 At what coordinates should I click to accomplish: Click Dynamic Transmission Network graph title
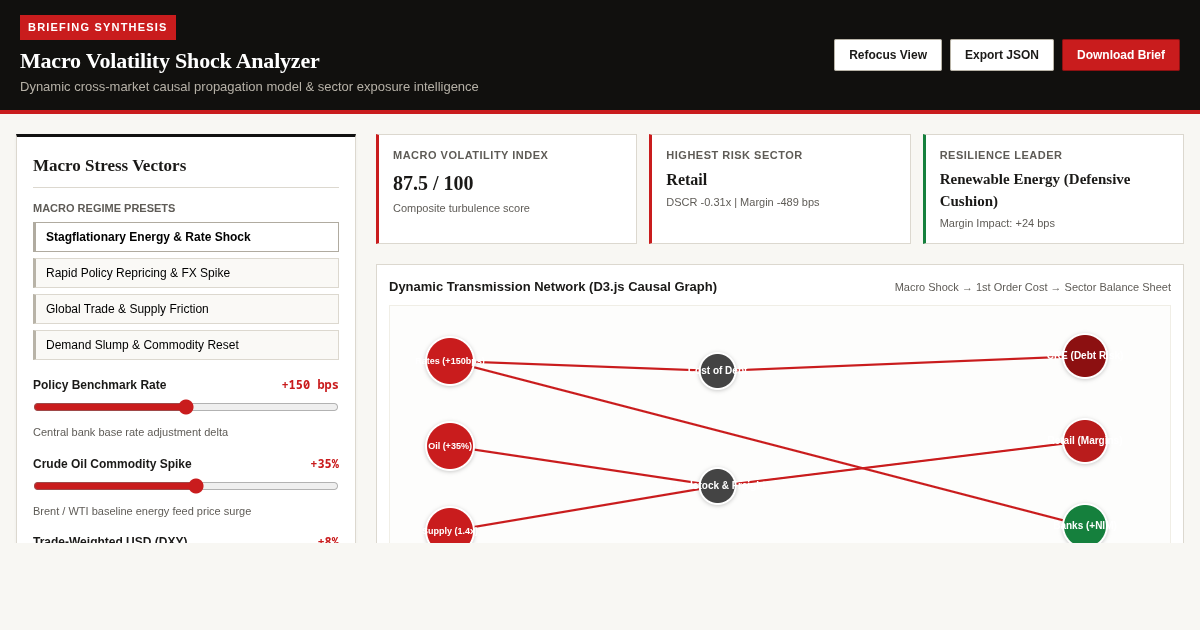[553, 287]
